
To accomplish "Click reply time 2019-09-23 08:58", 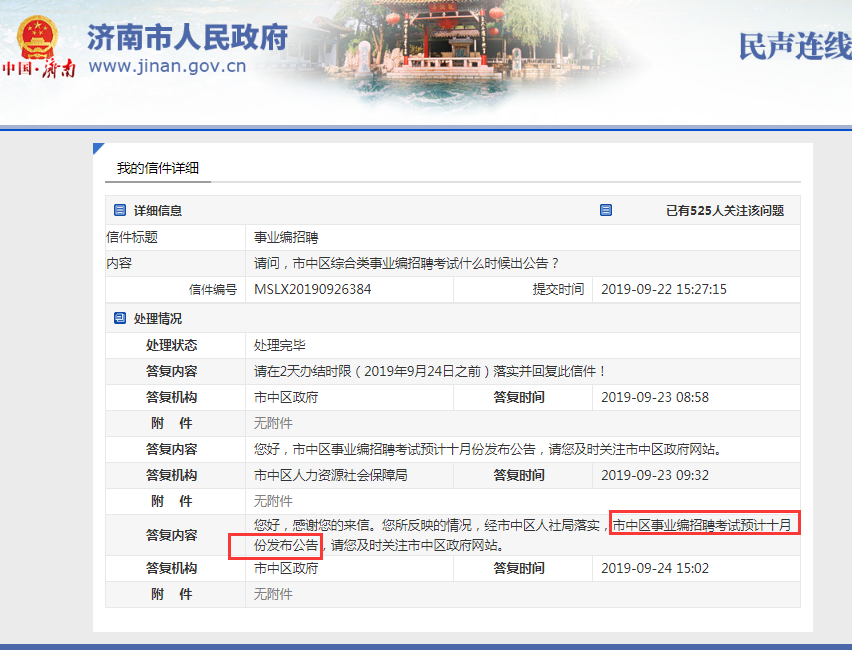I will [655, 398].
